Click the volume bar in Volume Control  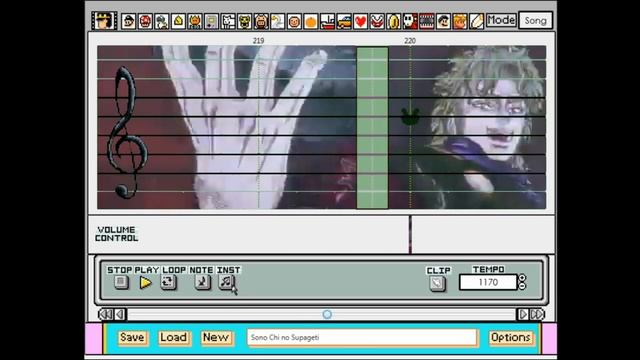point(411,235)
